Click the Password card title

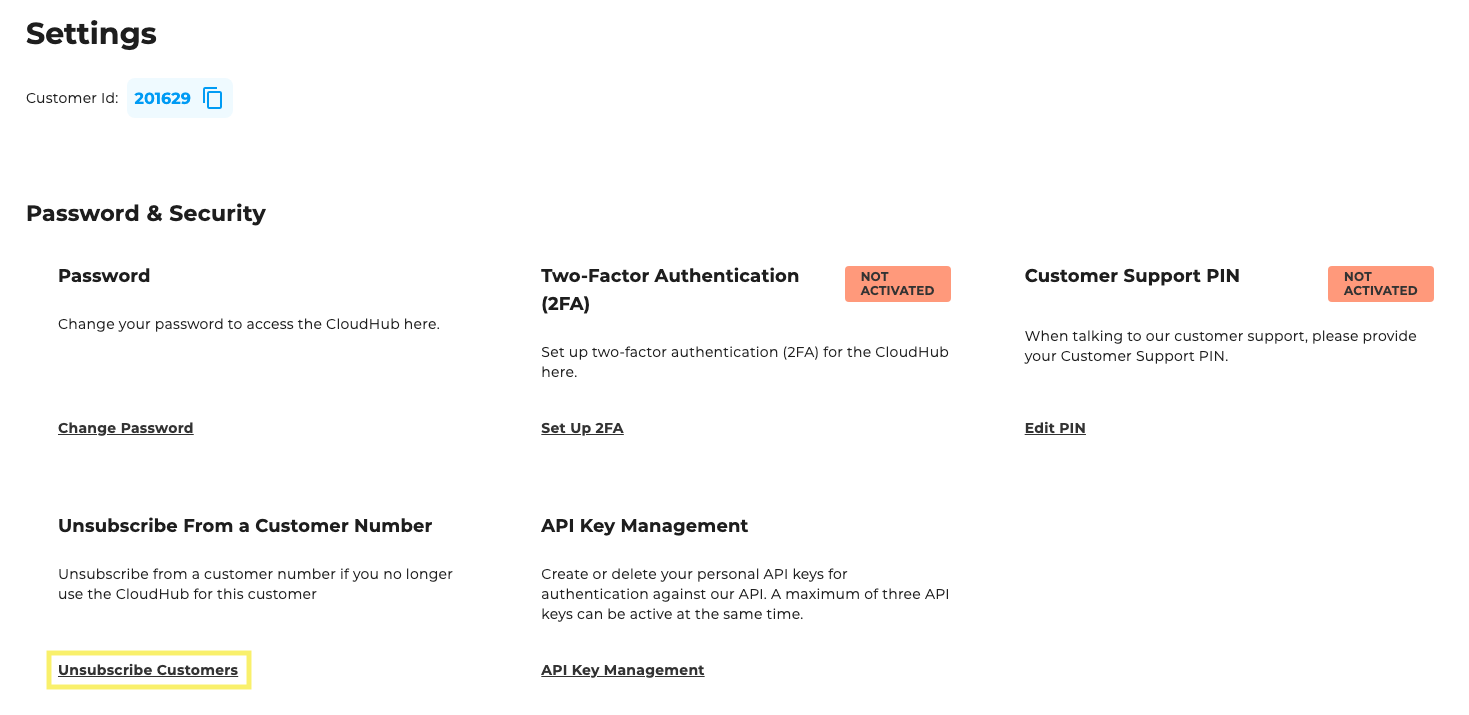[x=104, y=276]
